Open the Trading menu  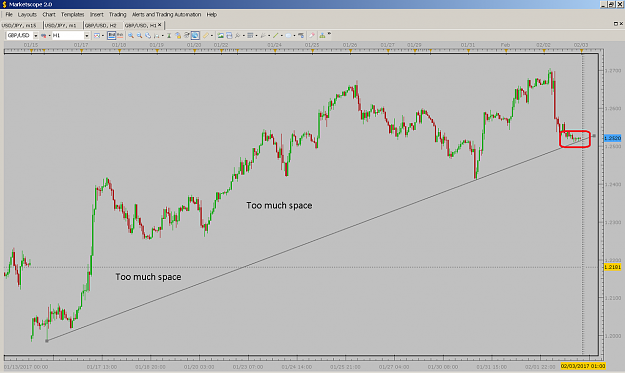tap(118, 14)
